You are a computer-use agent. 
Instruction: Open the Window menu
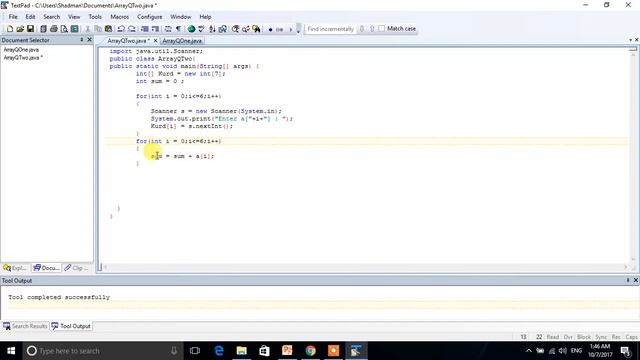click(x=180, y=17)
